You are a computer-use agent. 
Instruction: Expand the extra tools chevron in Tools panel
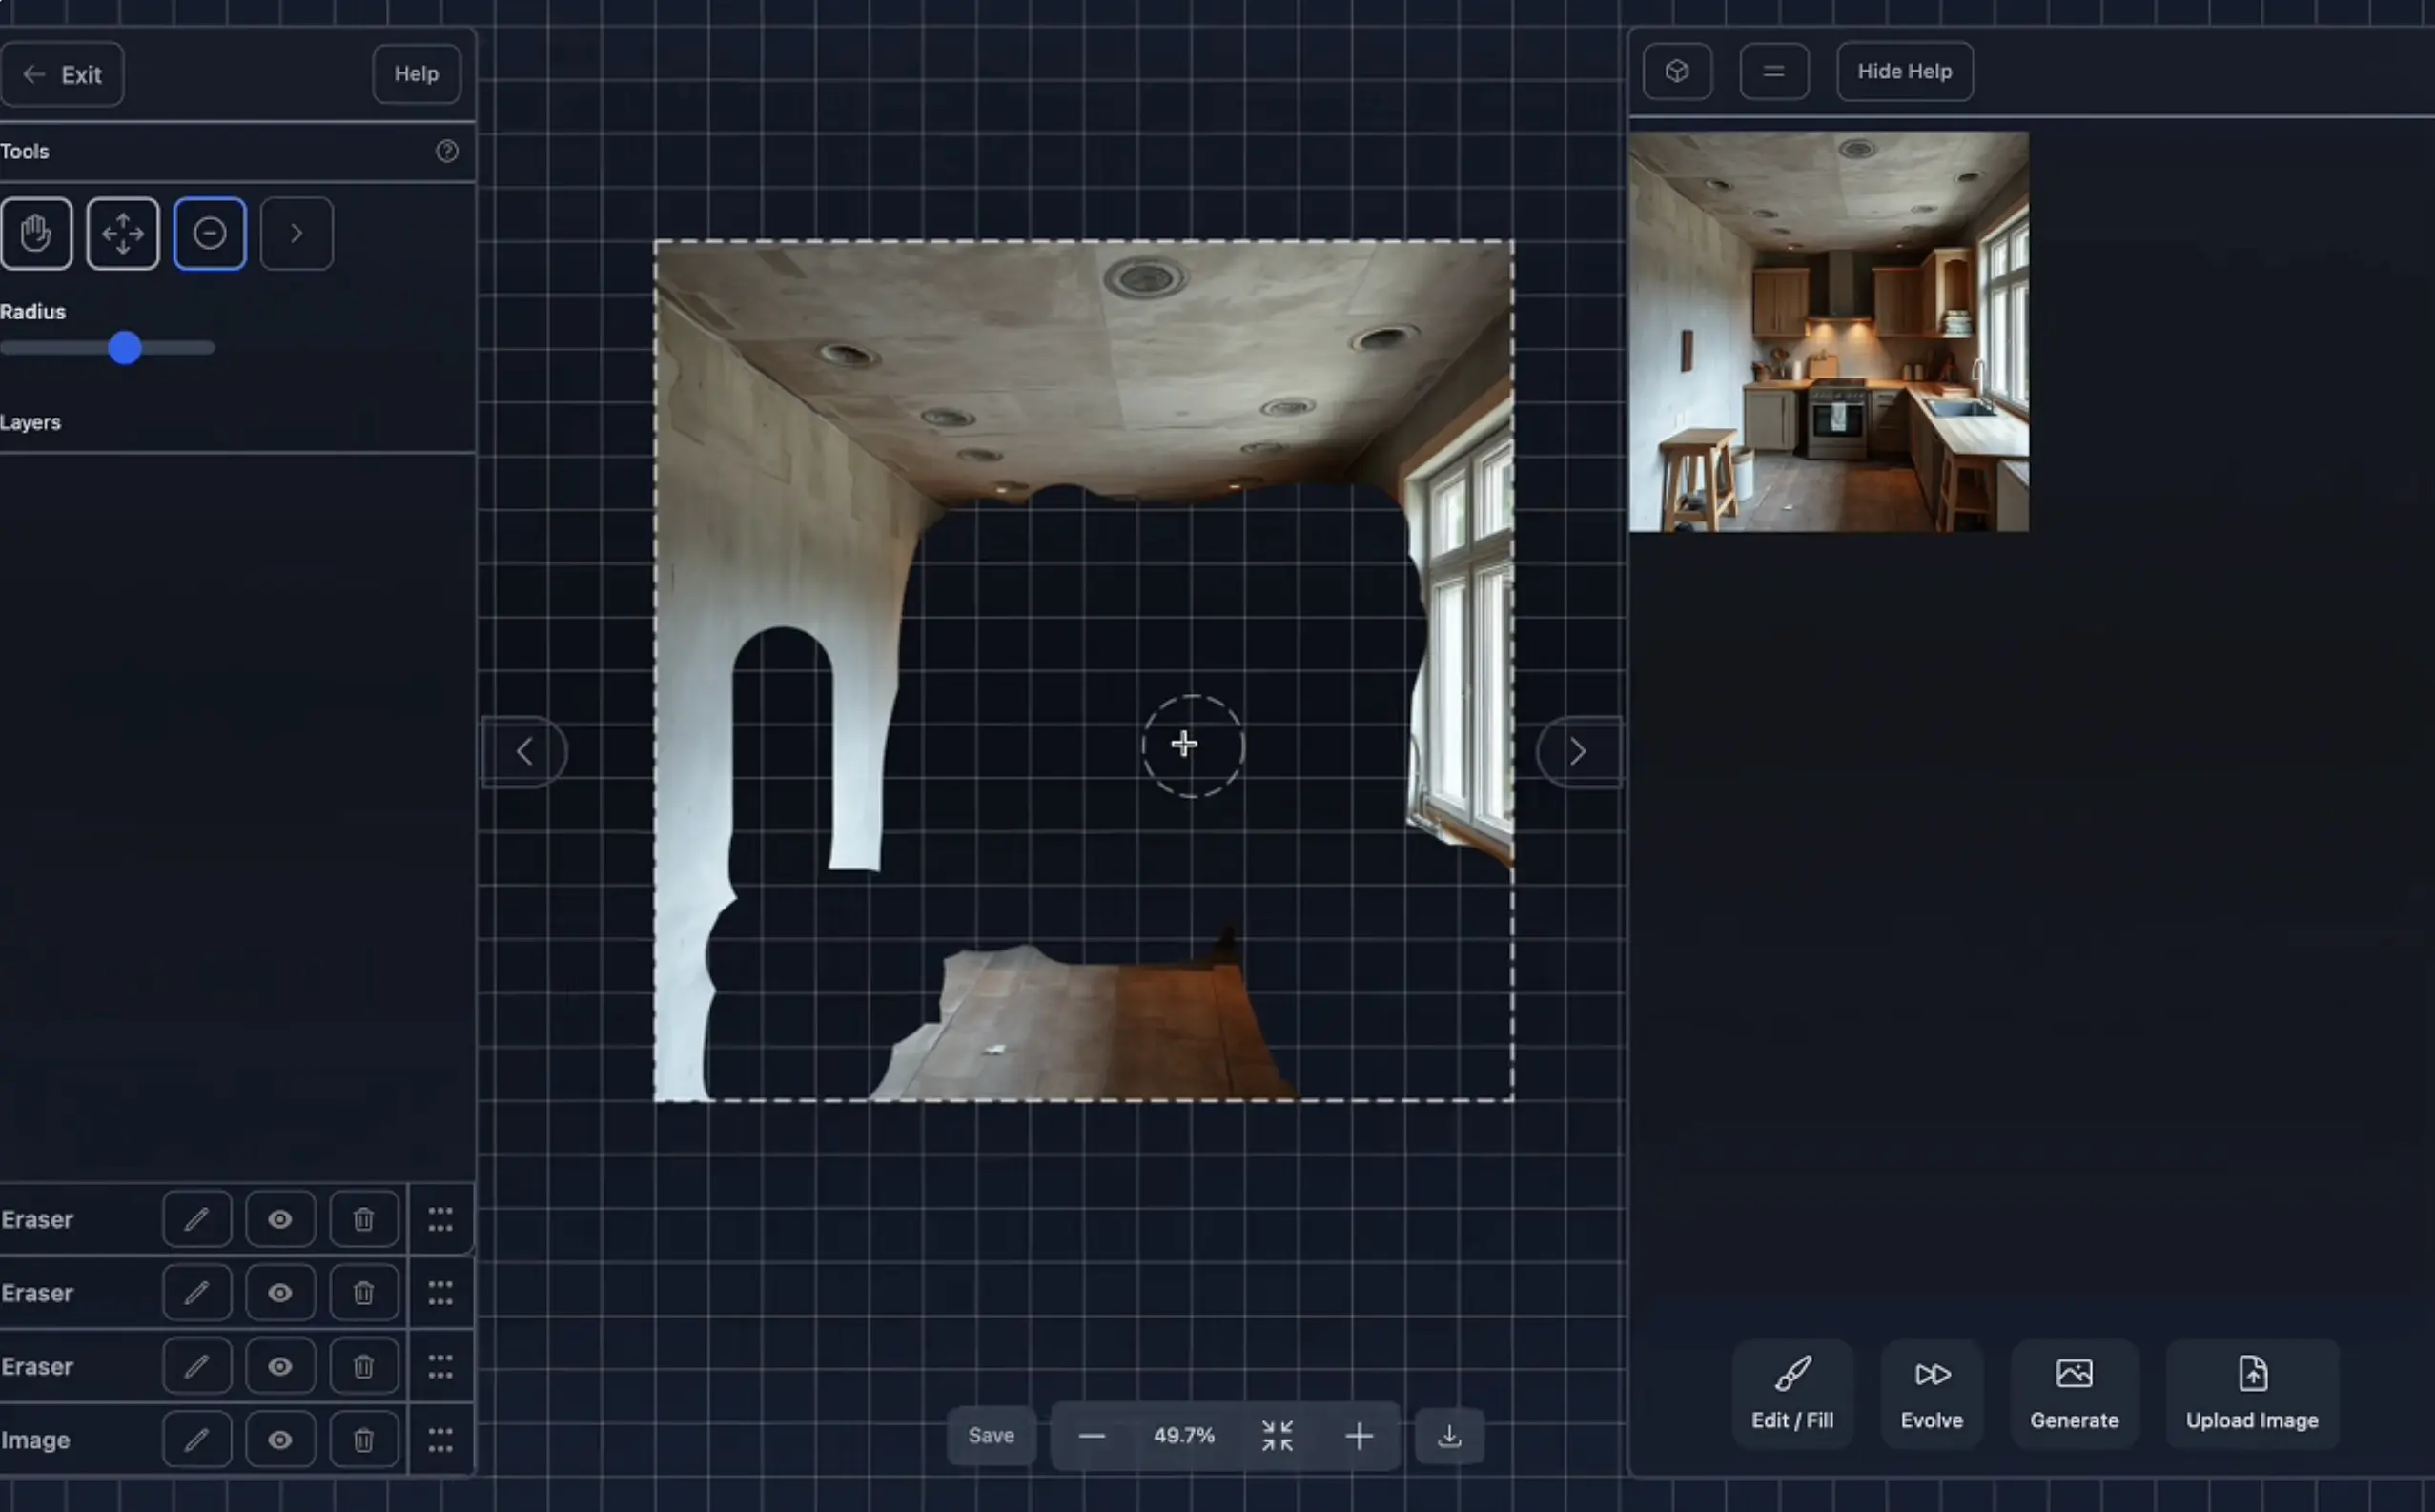tap(296, 233)
